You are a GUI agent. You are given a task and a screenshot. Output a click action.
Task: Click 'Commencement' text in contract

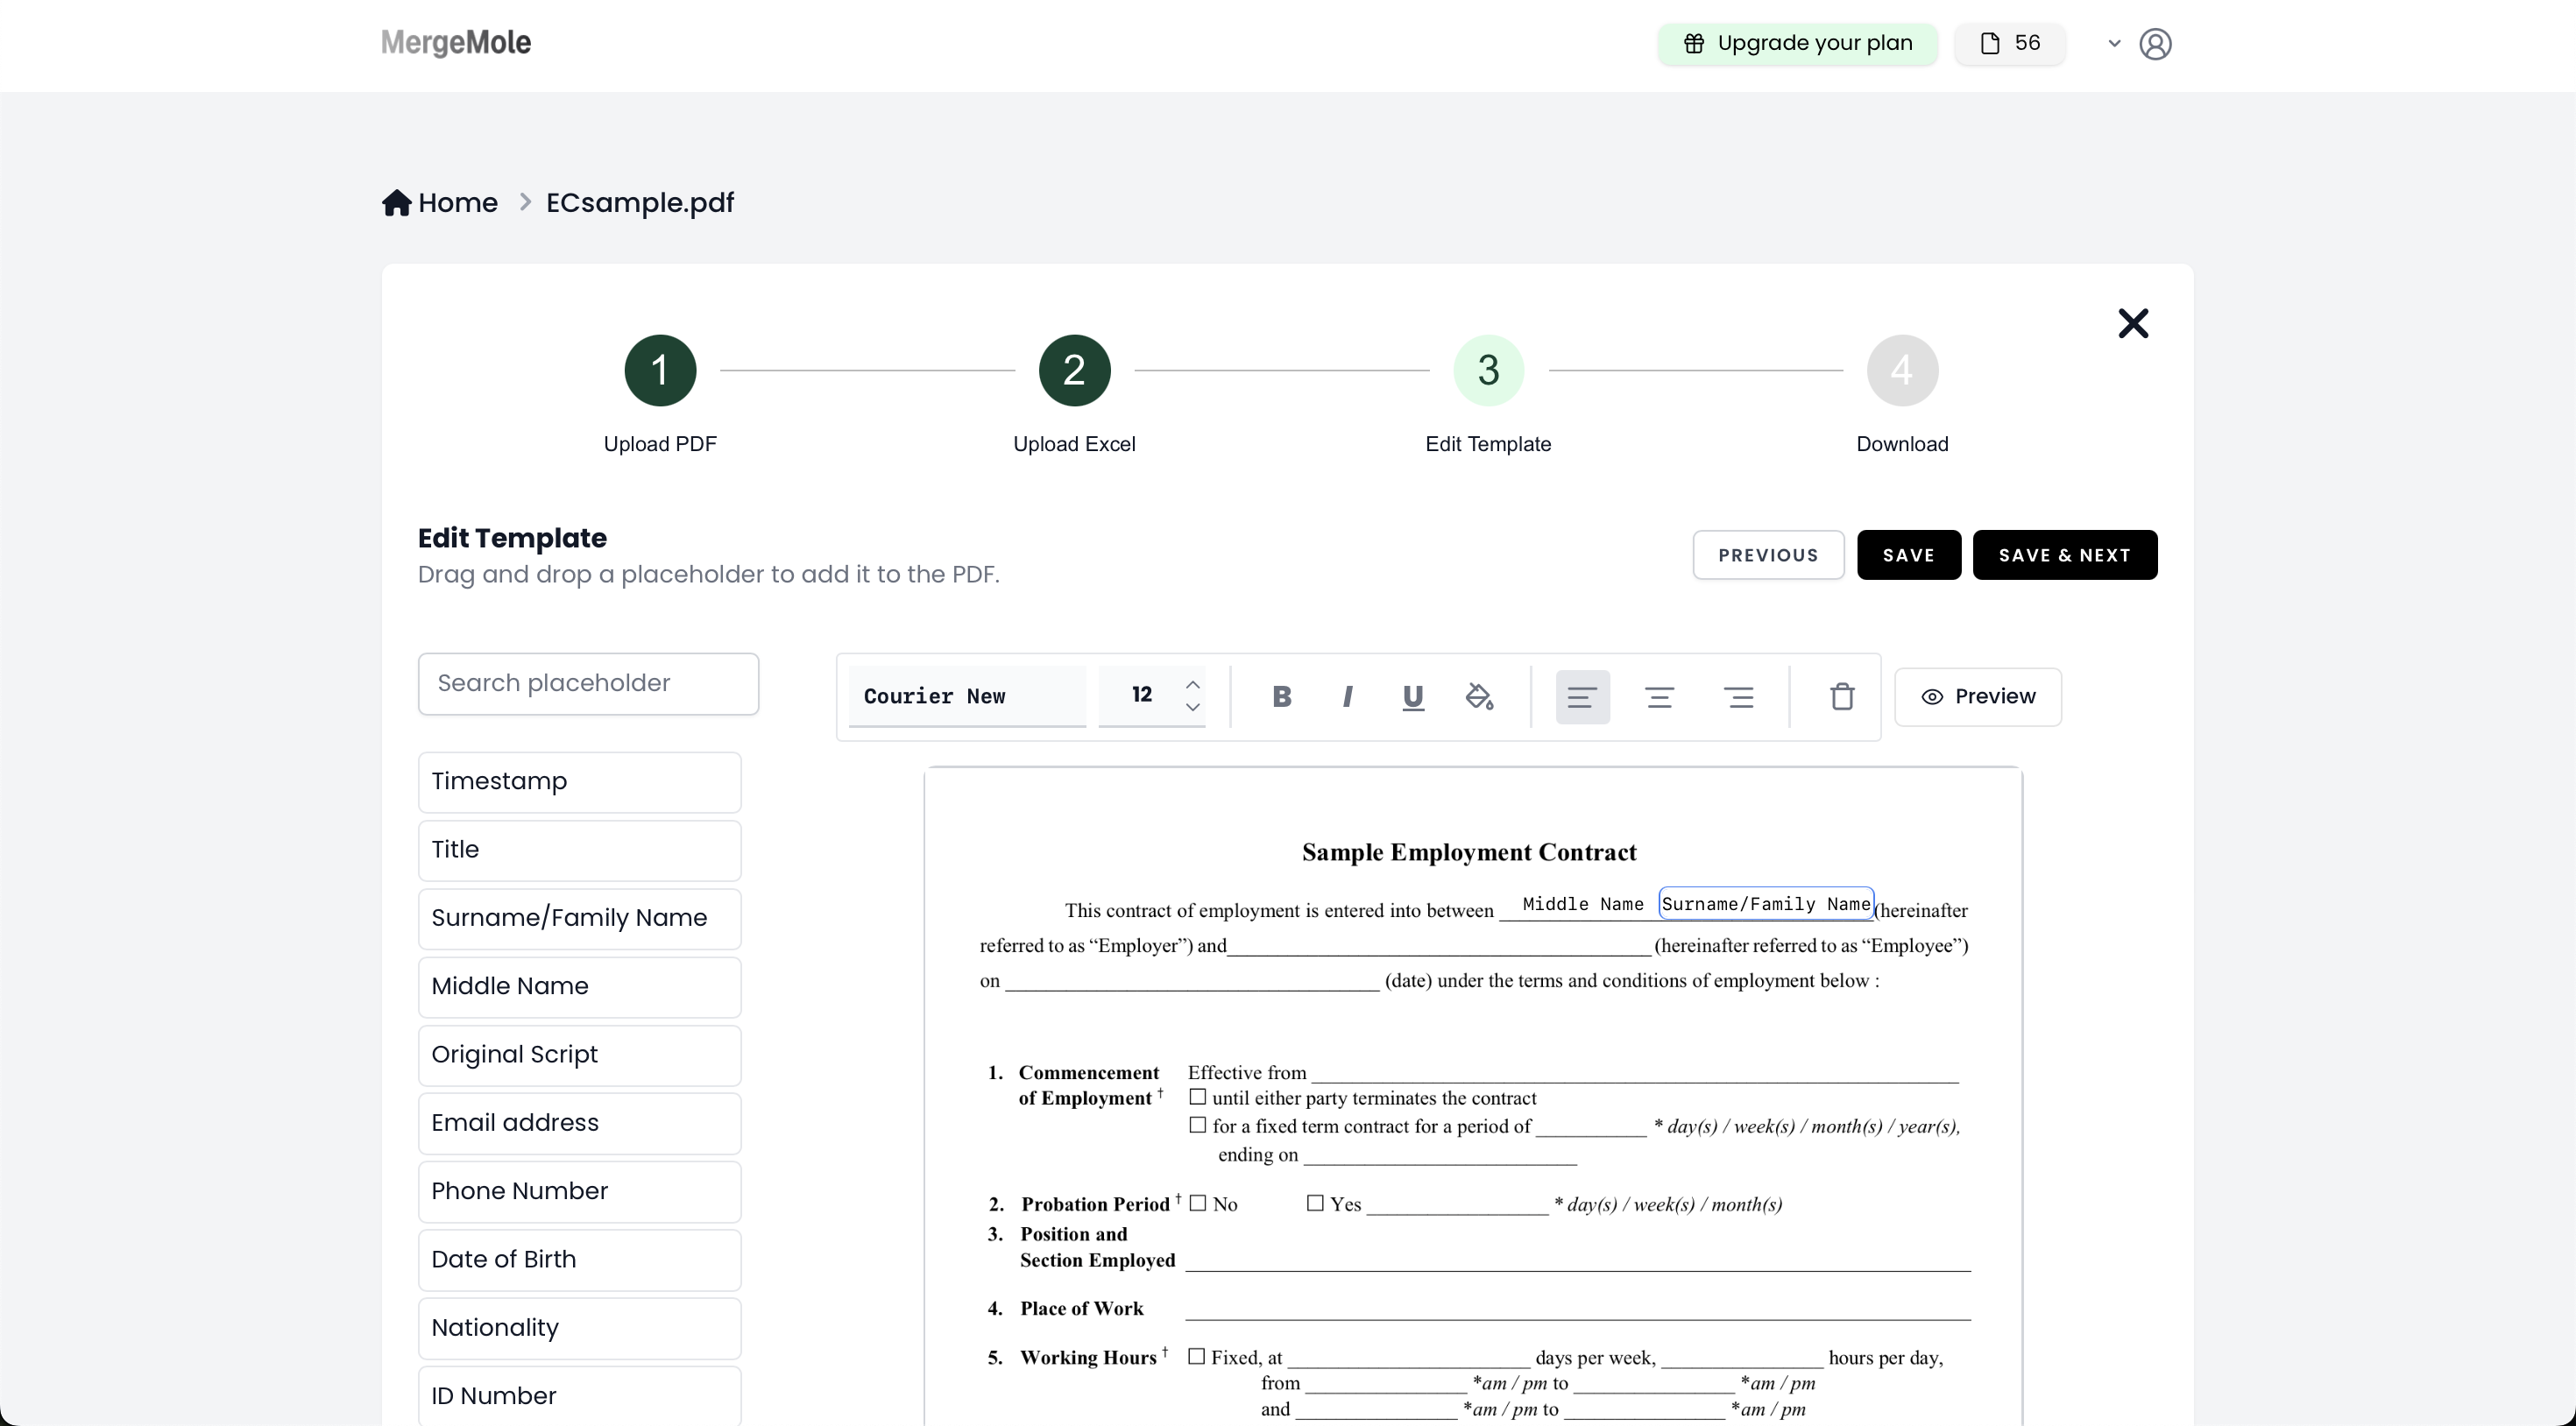pyautogui.click(x=1089, y=1073)
